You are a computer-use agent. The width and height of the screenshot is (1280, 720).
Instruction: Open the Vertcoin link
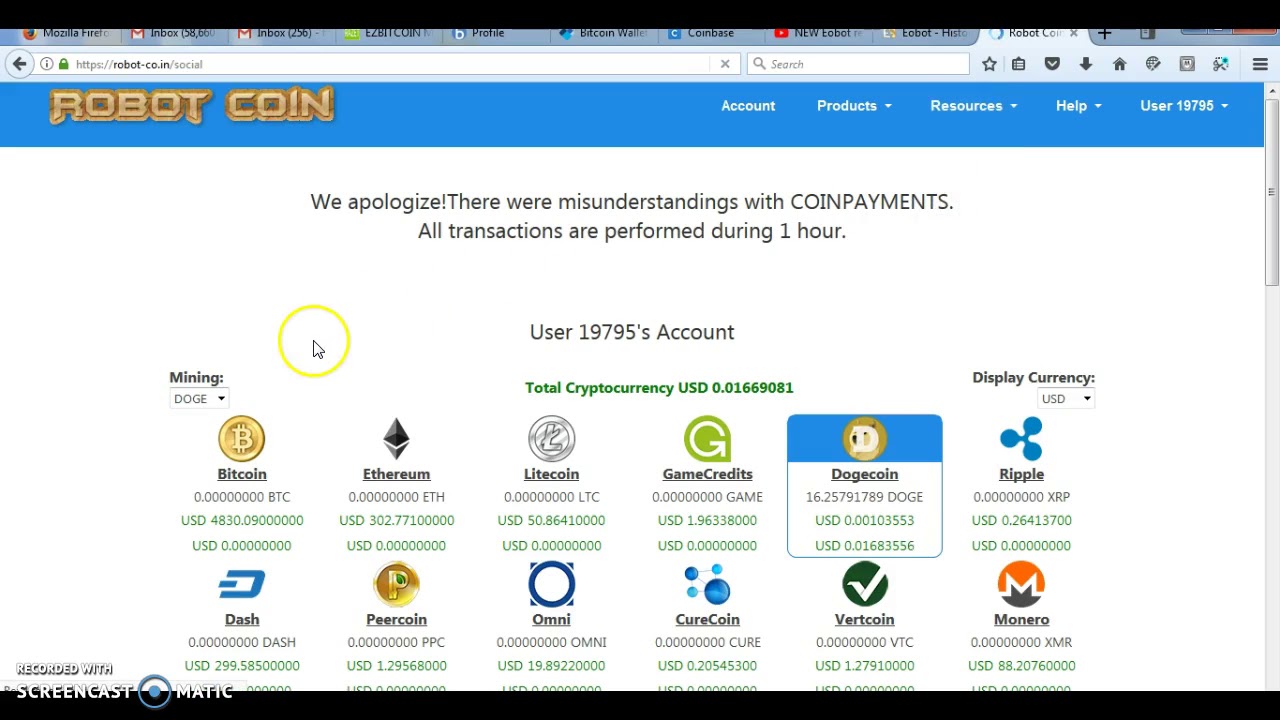(x=864, y=620)
